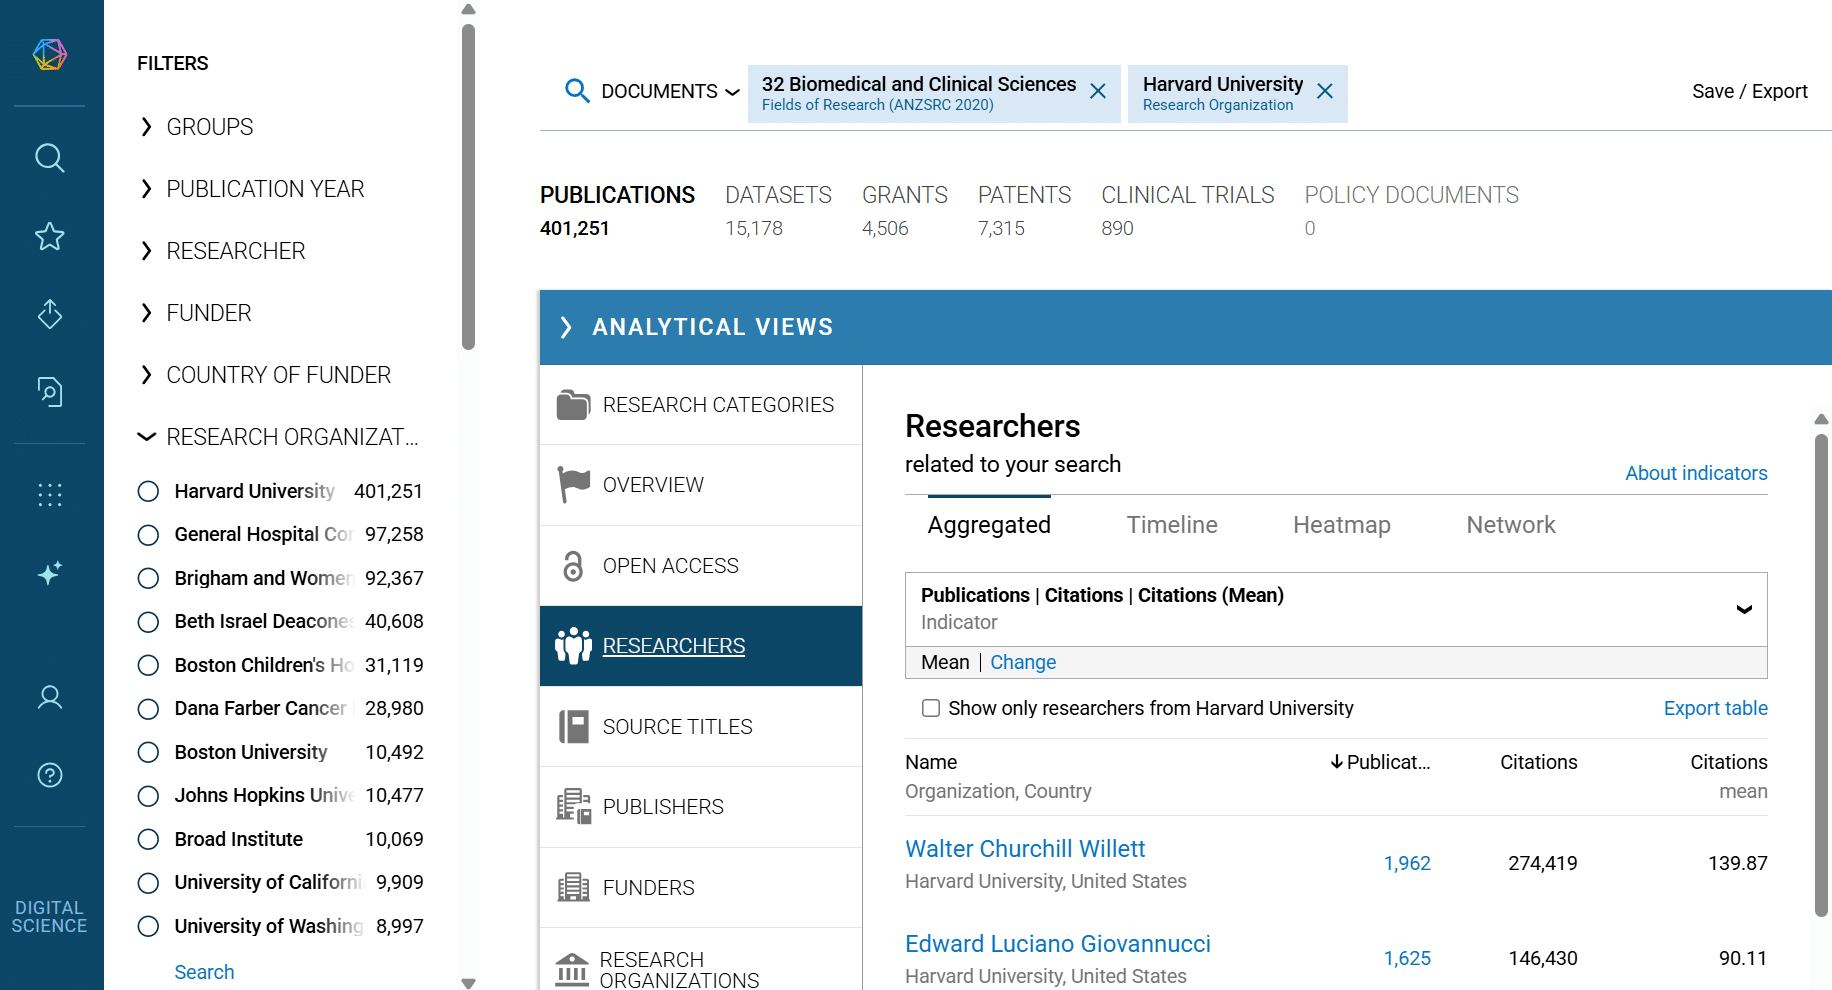This screenshot has width=1832, height=990.
Task: Select the Broad Institute radio option
Action: click(148, 839)
